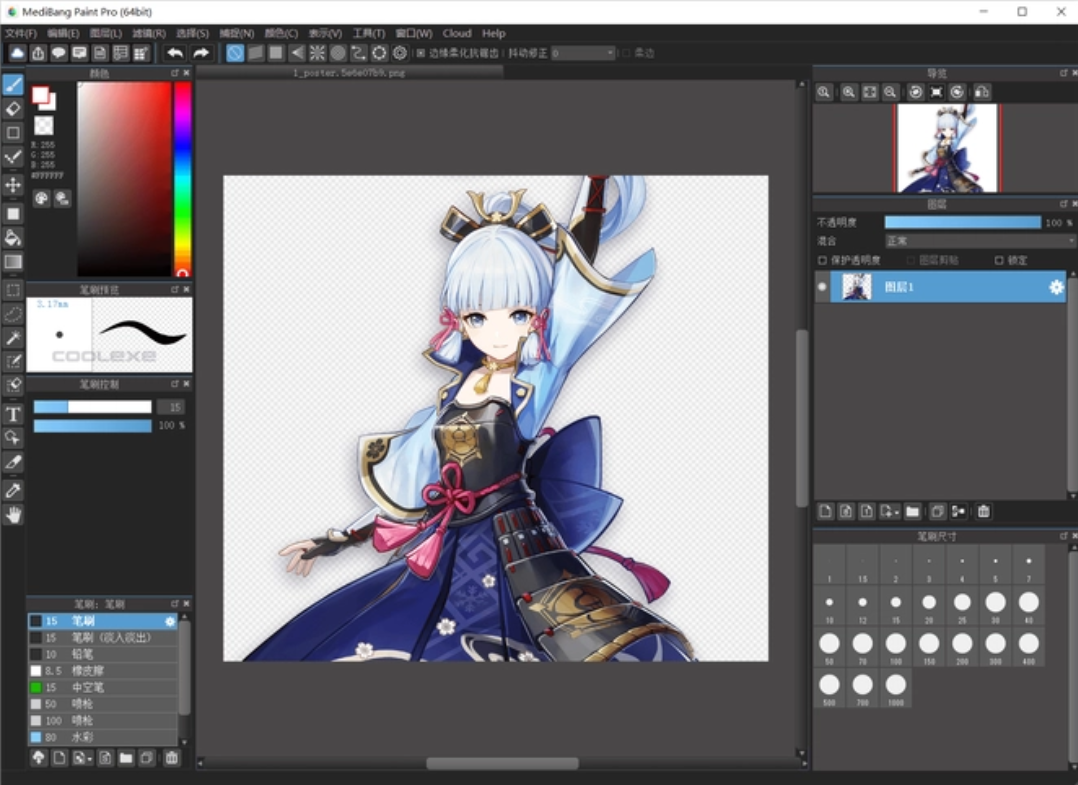Select the Bucket fill tool

click(x=13, y=238)
